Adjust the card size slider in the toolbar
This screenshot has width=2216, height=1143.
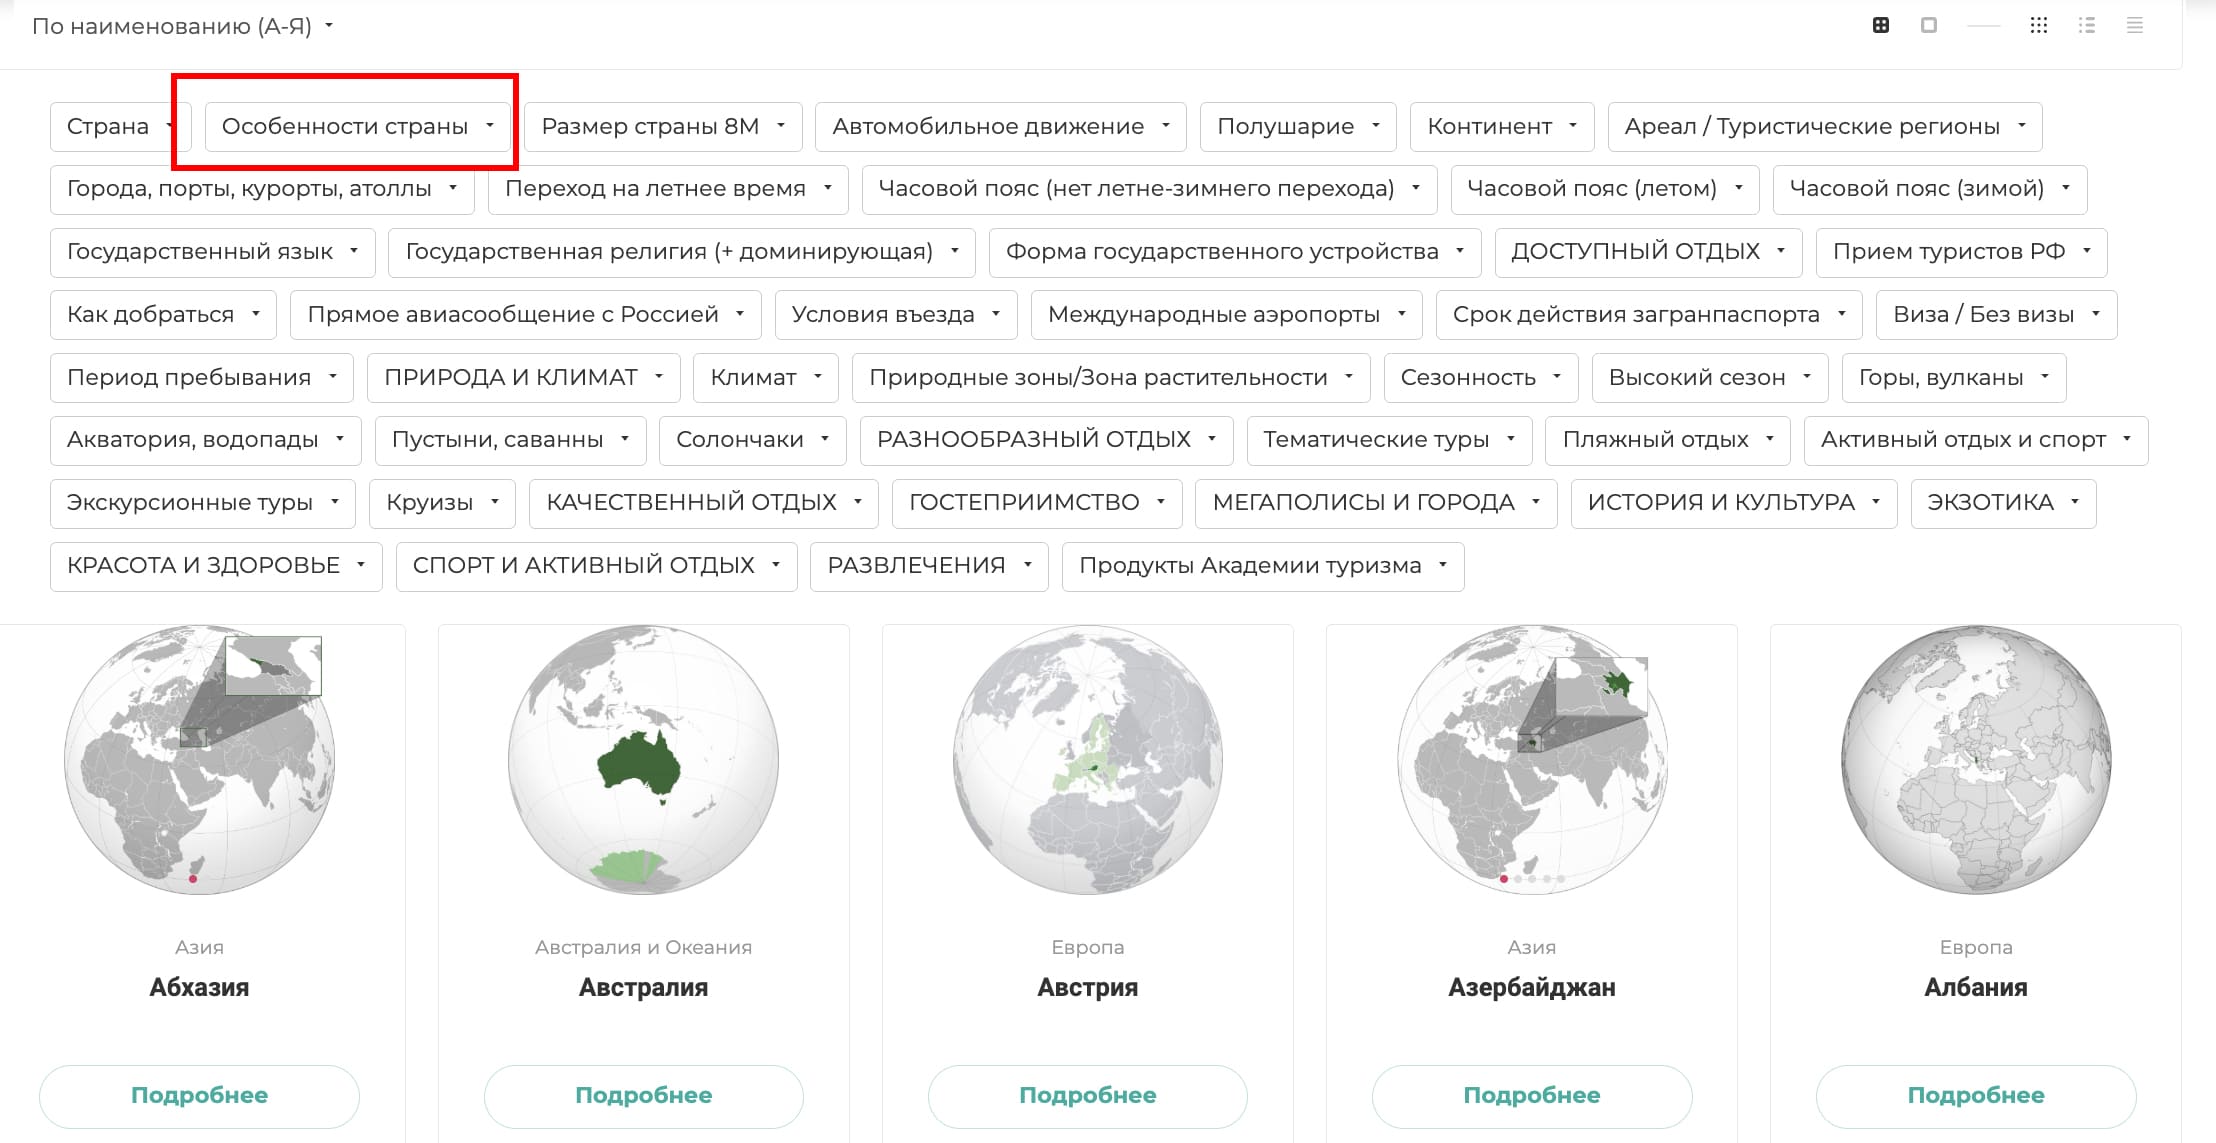(1985, 26)
